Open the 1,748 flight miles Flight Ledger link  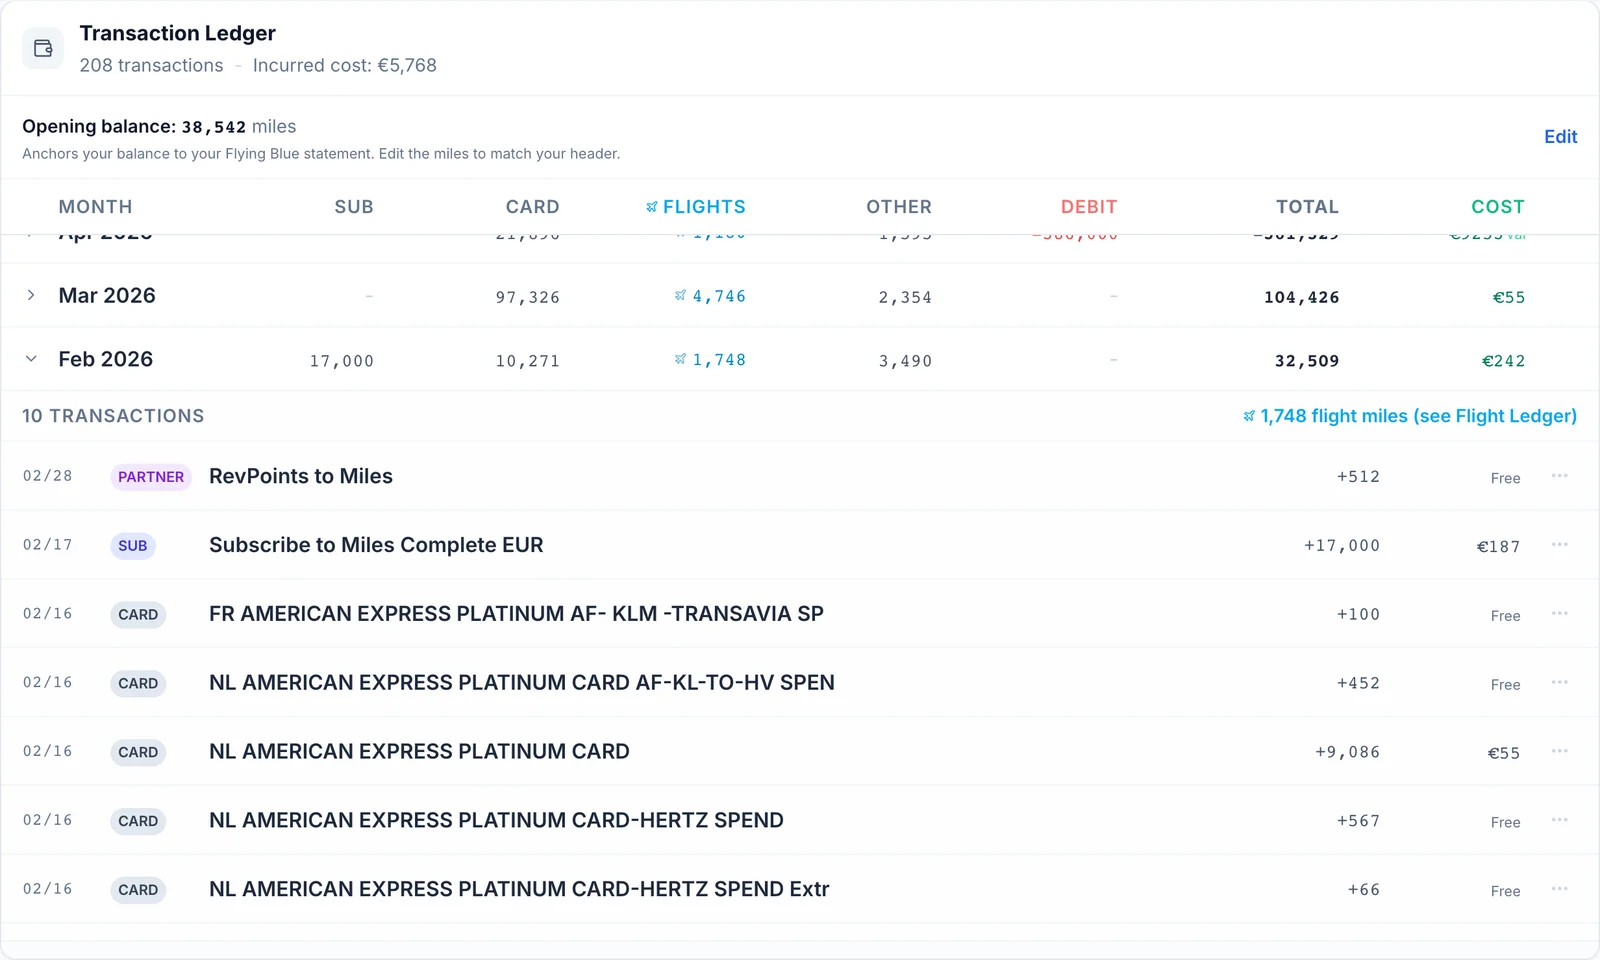coord(1410,416)
